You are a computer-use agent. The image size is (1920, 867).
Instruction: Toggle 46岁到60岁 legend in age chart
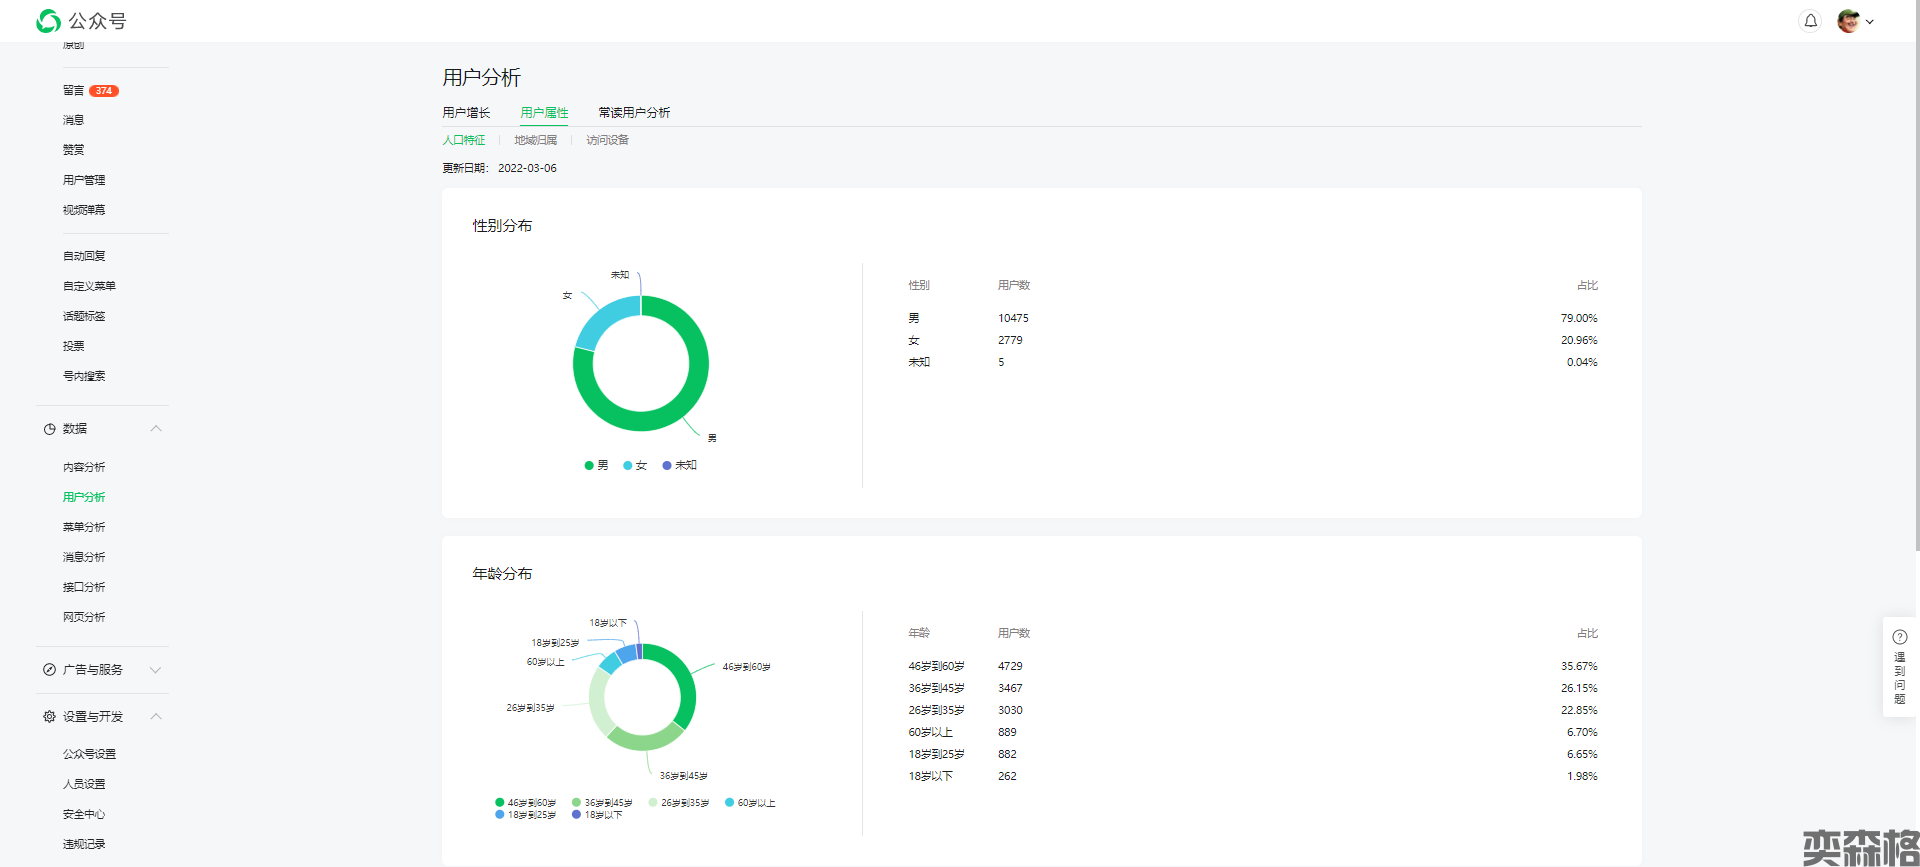525,802
